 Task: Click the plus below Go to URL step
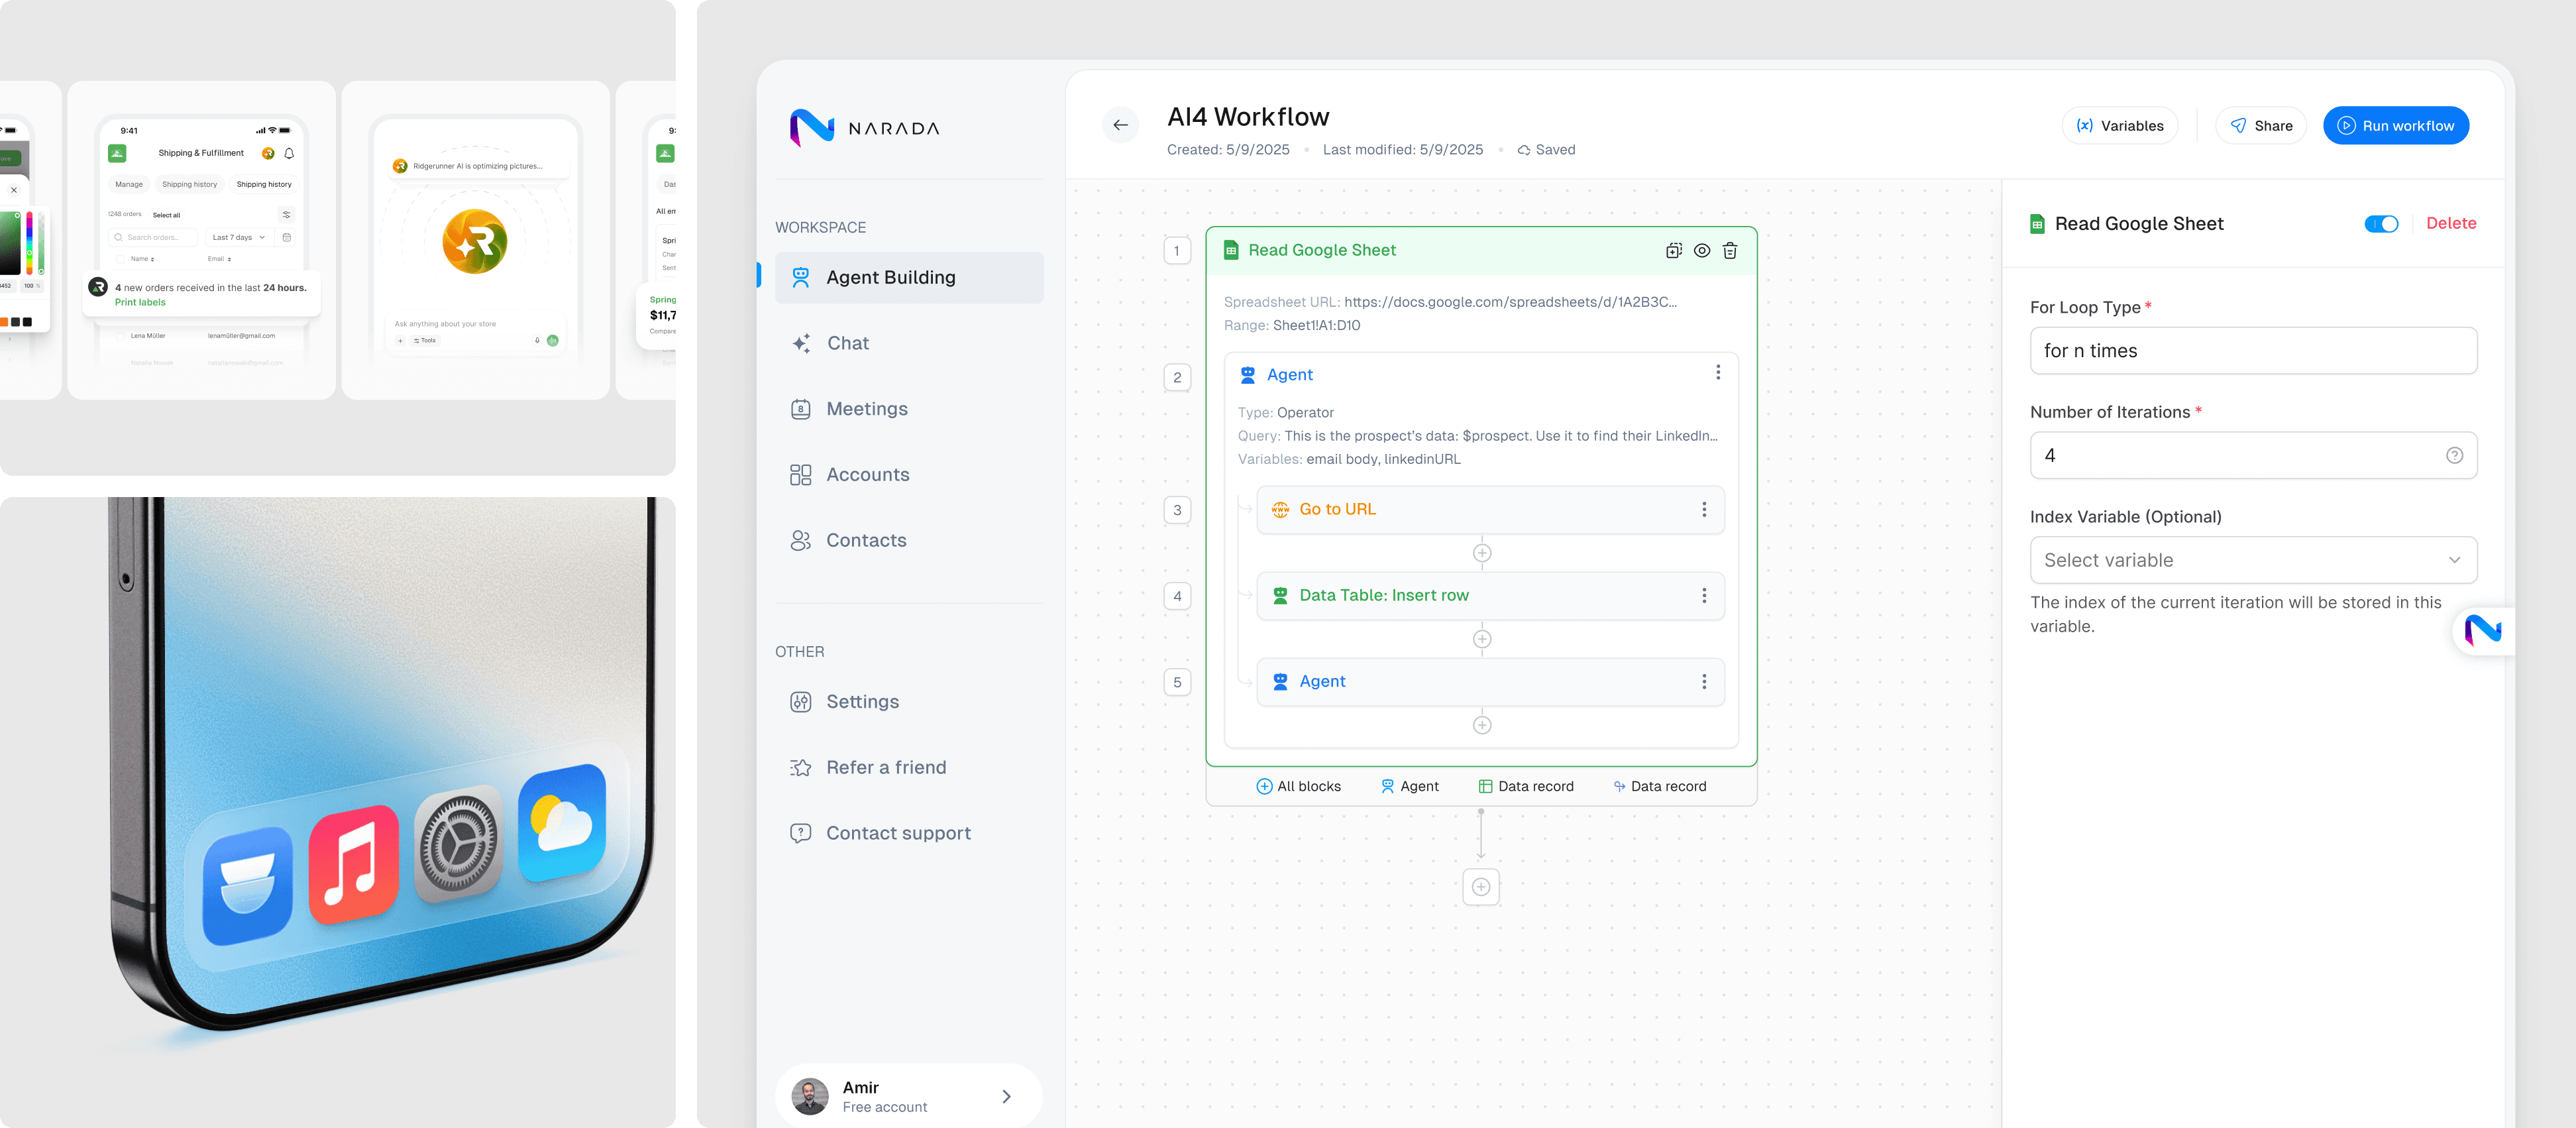click(1482, 553)
